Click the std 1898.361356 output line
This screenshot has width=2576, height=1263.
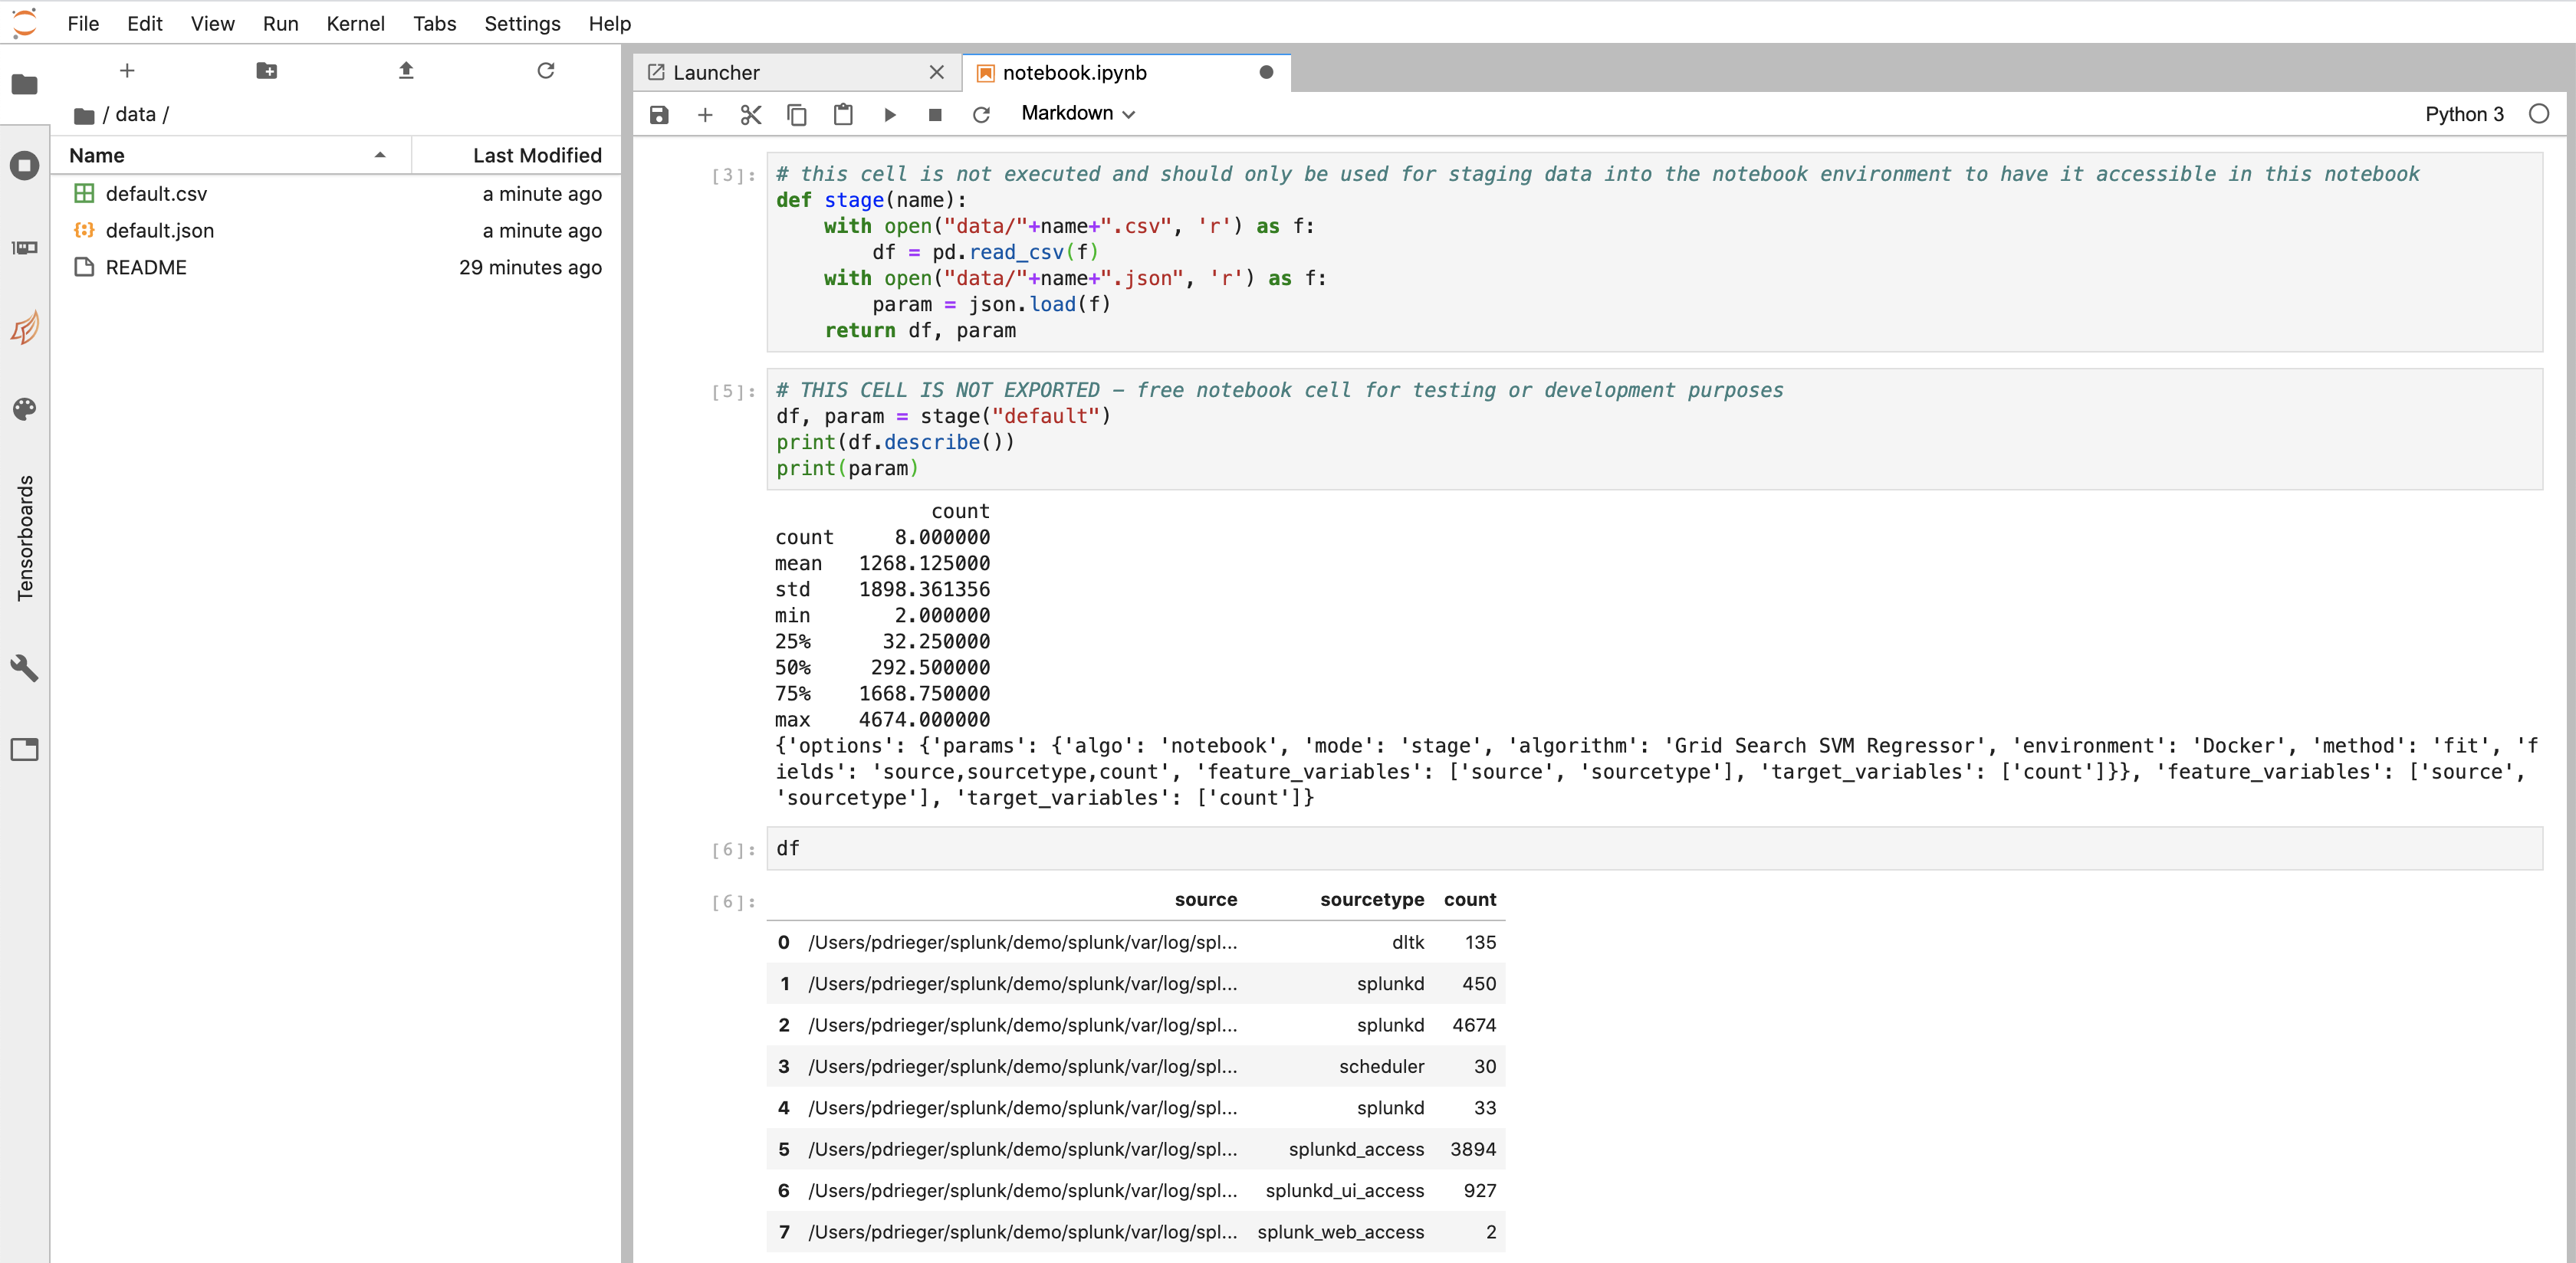click(x=882, y=590)
